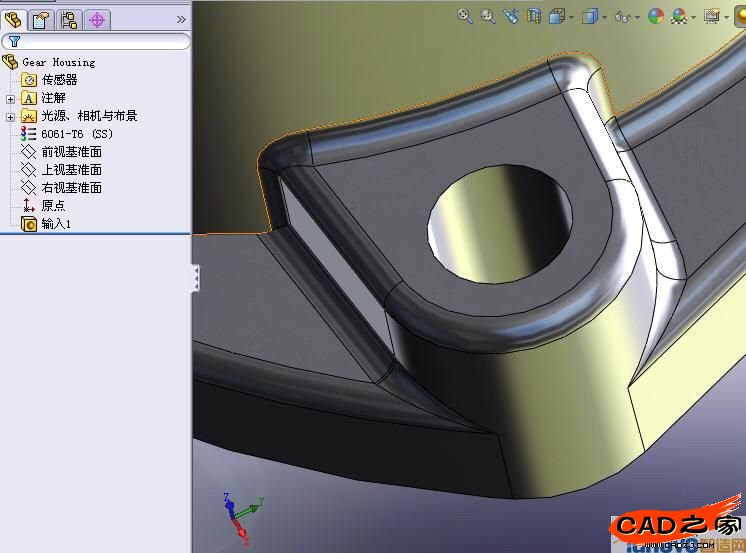Select the 前视基准面 plane in the tree
The image size is (746, 553).
[x=70, y=152]
